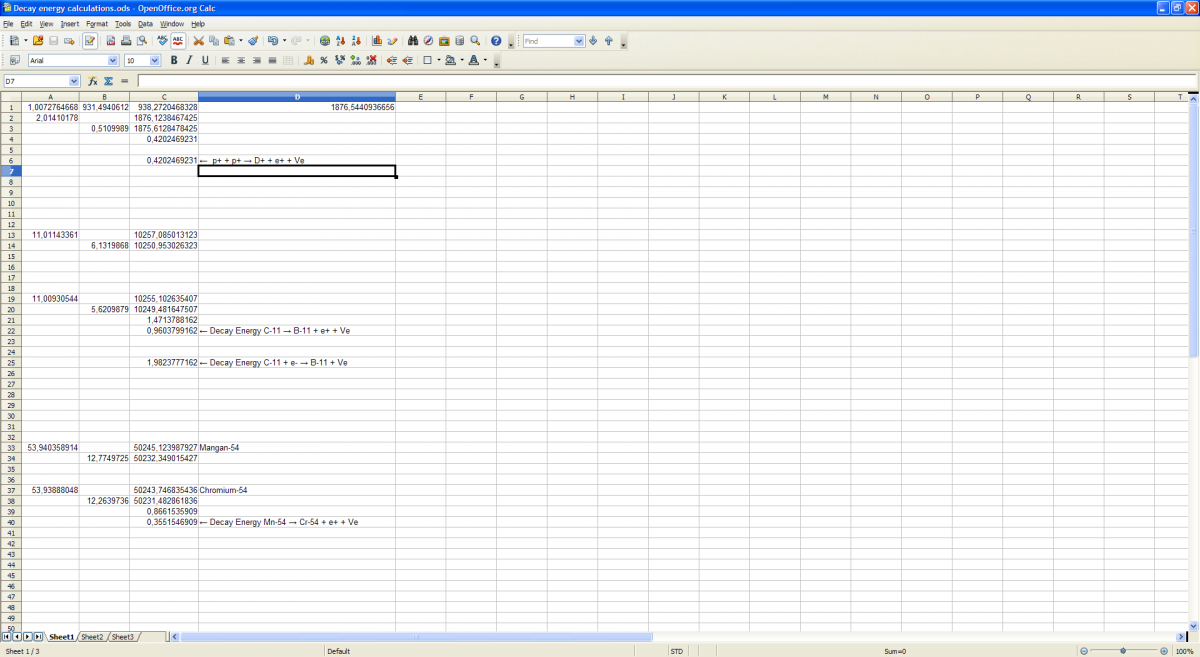Open the Arial font name dropdown
Screen dimensions: 1200x657
[x=112, y=61]
